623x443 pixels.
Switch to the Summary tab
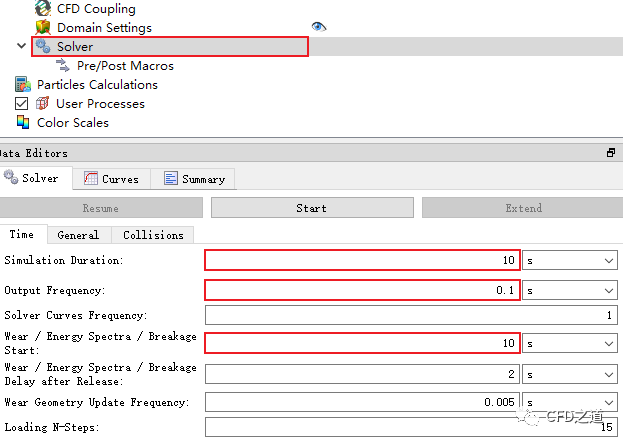pyautogui.click(x=194, y=179)
